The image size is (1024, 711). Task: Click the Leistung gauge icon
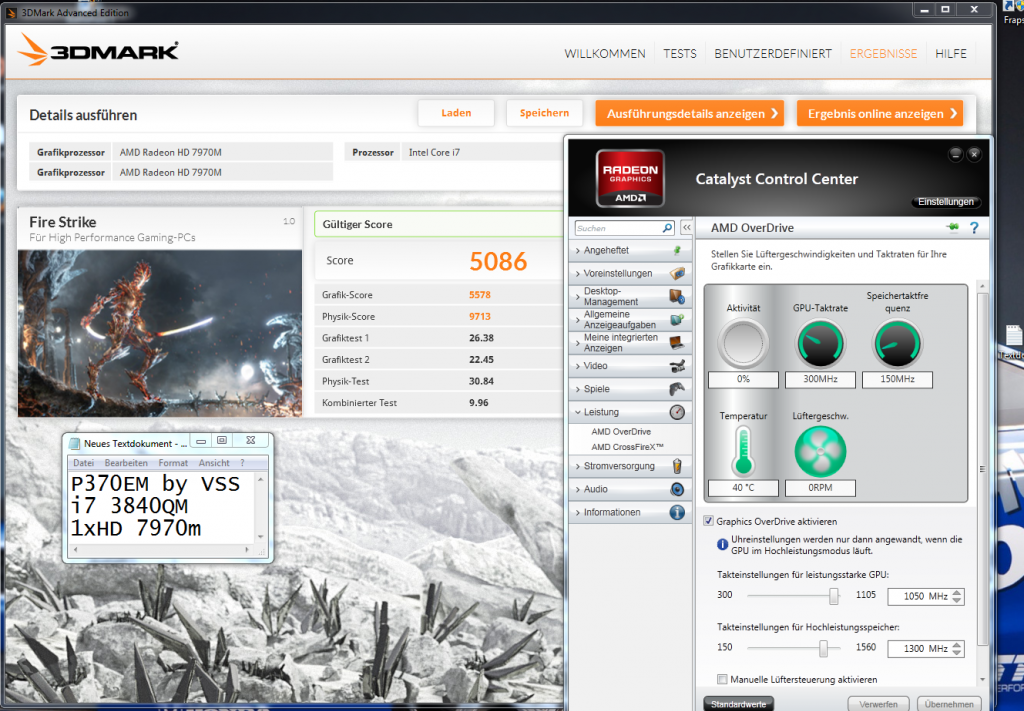click(677, 412)
